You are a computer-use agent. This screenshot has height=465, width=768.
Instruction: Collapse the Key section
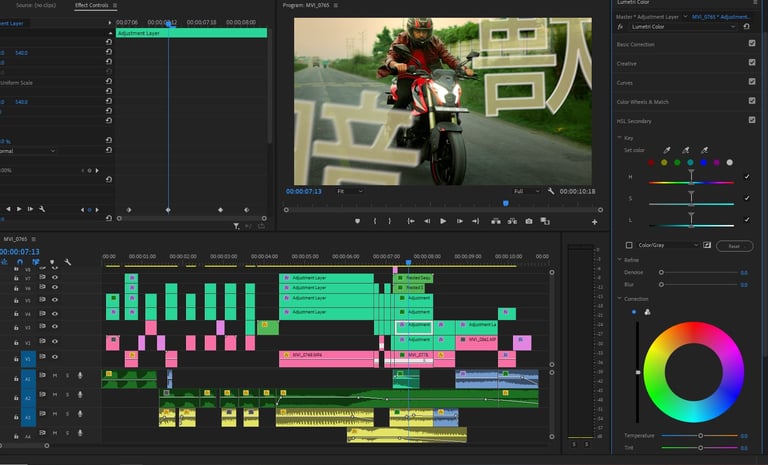coord(620,138)
